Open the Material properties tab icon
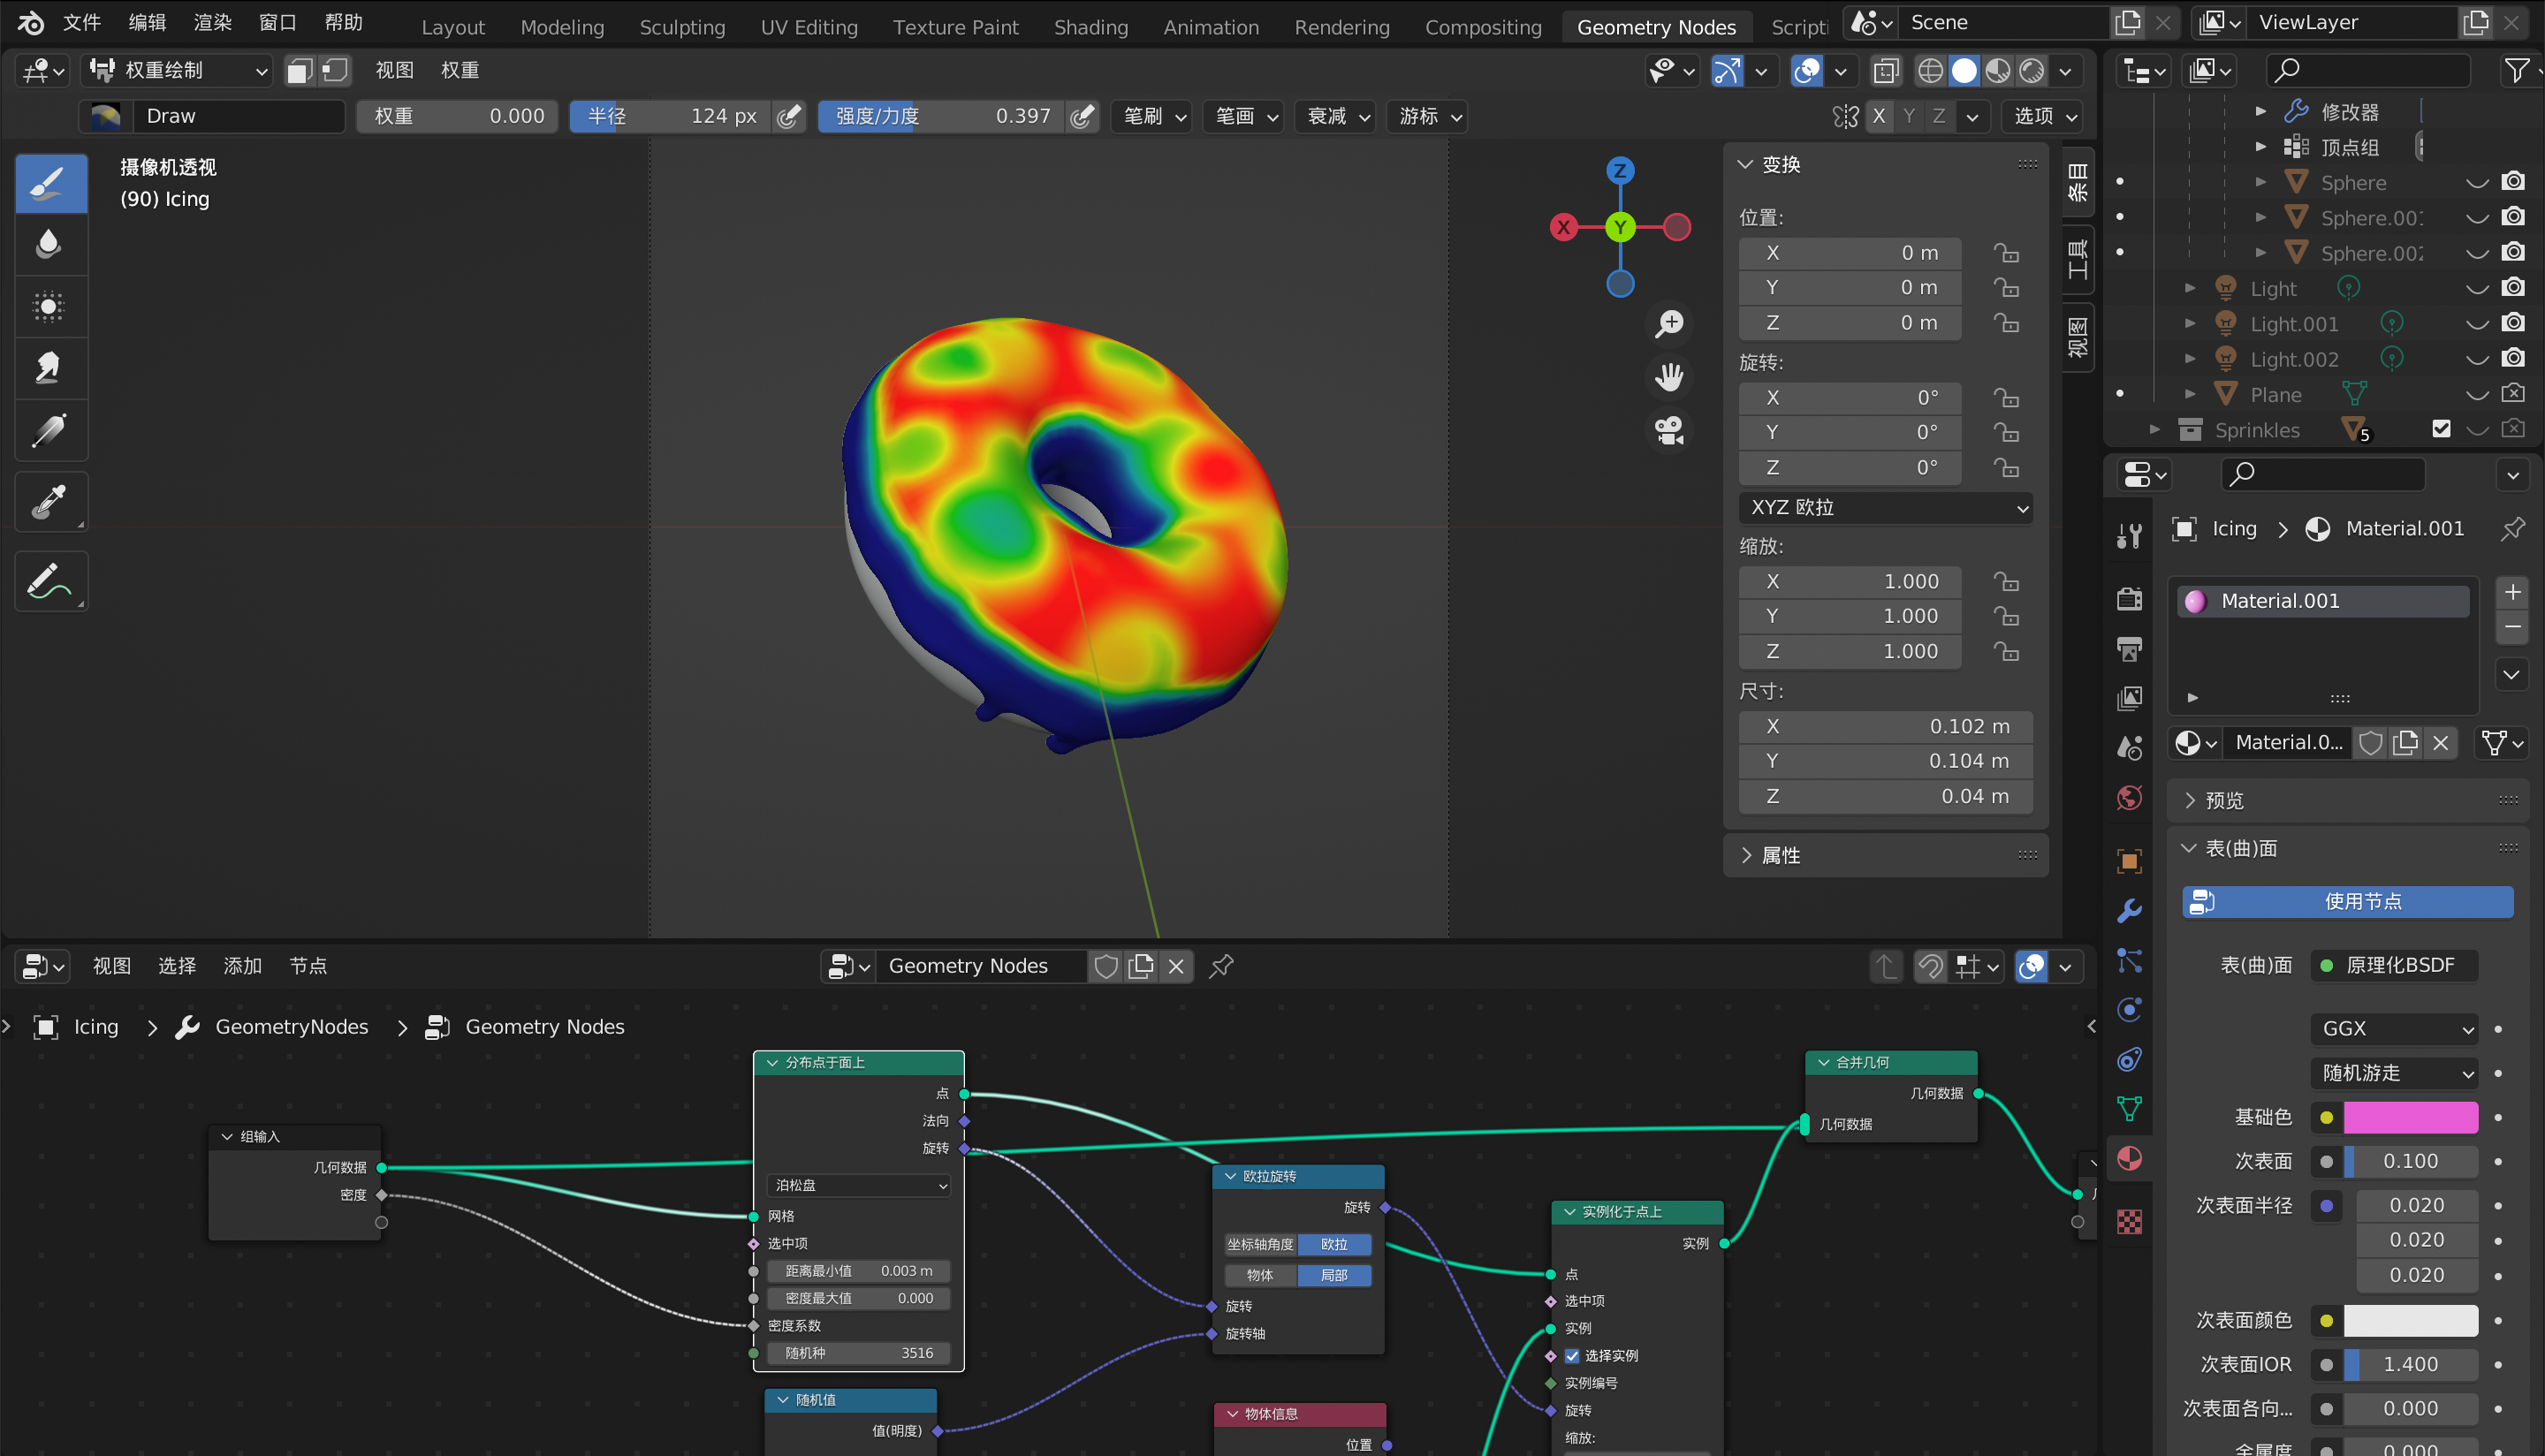Image resolution: width=2545 pixels, height=1456 pixels. pos(2129,1159)
